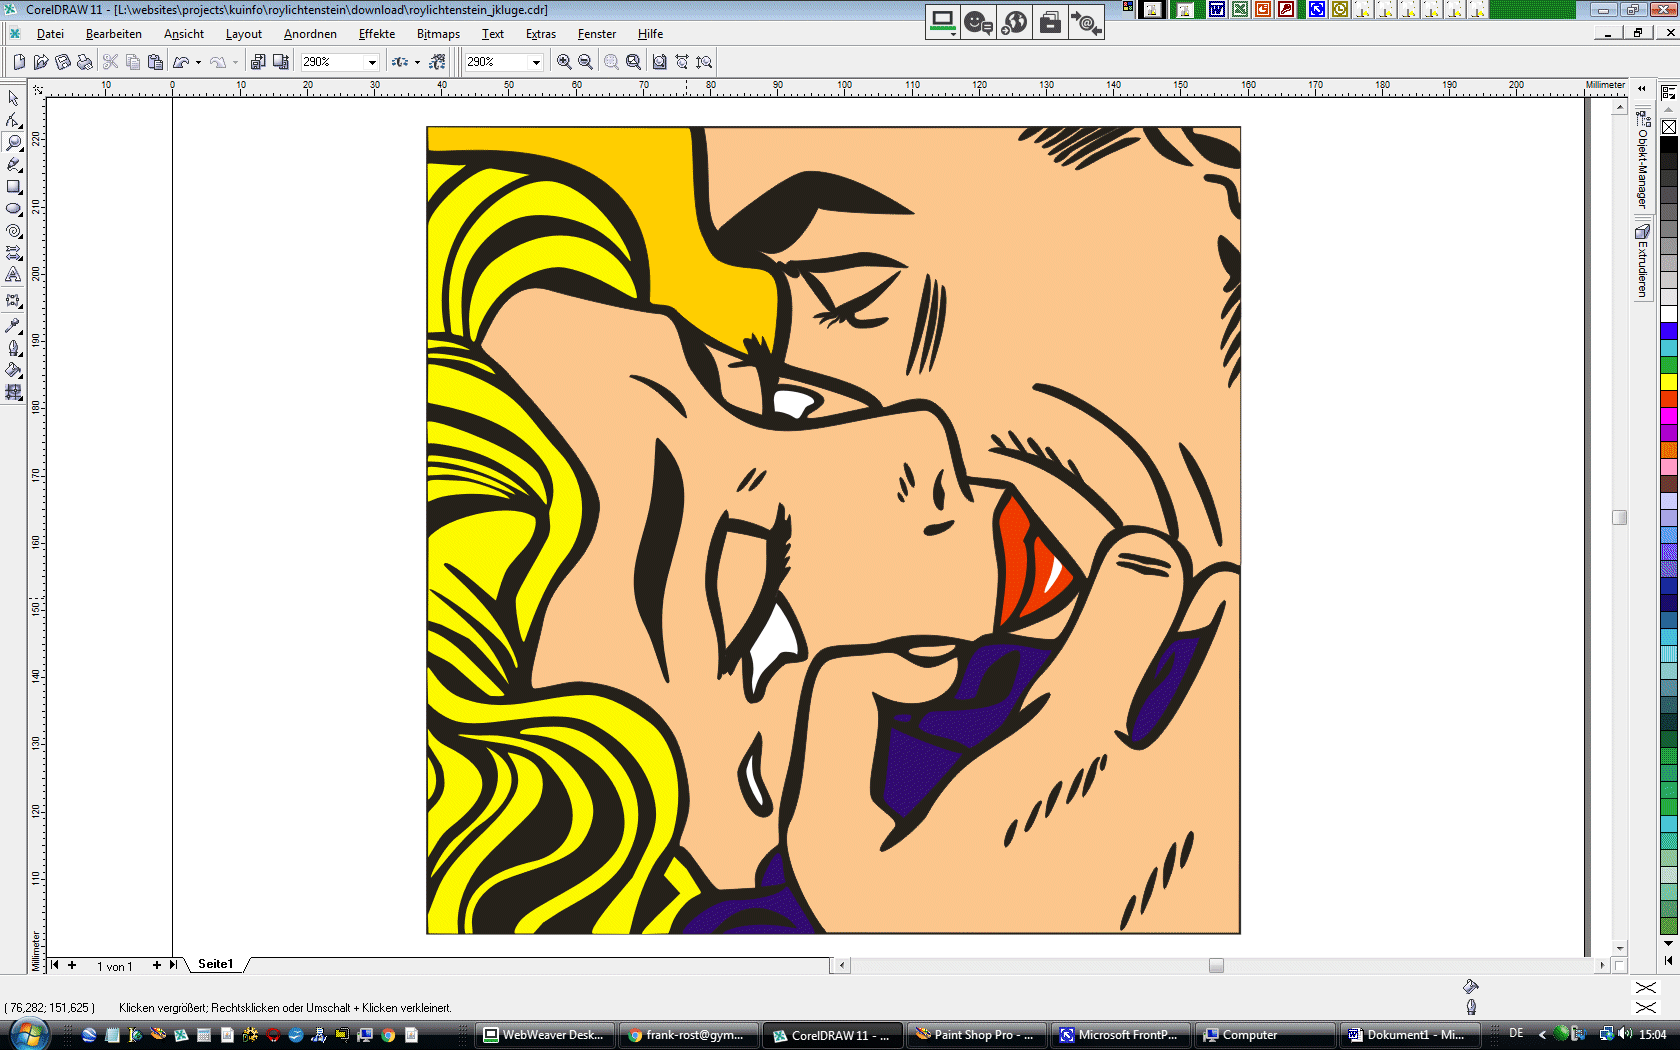The height and width of the screenshot is (1050, 1680).
Task: Open the second 290% zoom dropdown
Action: 536,62
